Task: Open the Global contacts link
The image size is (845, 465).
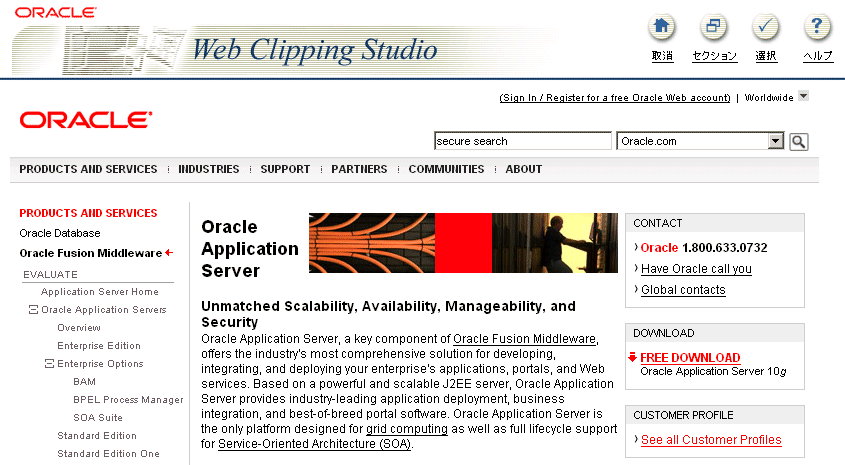Action: click(683, 290)
